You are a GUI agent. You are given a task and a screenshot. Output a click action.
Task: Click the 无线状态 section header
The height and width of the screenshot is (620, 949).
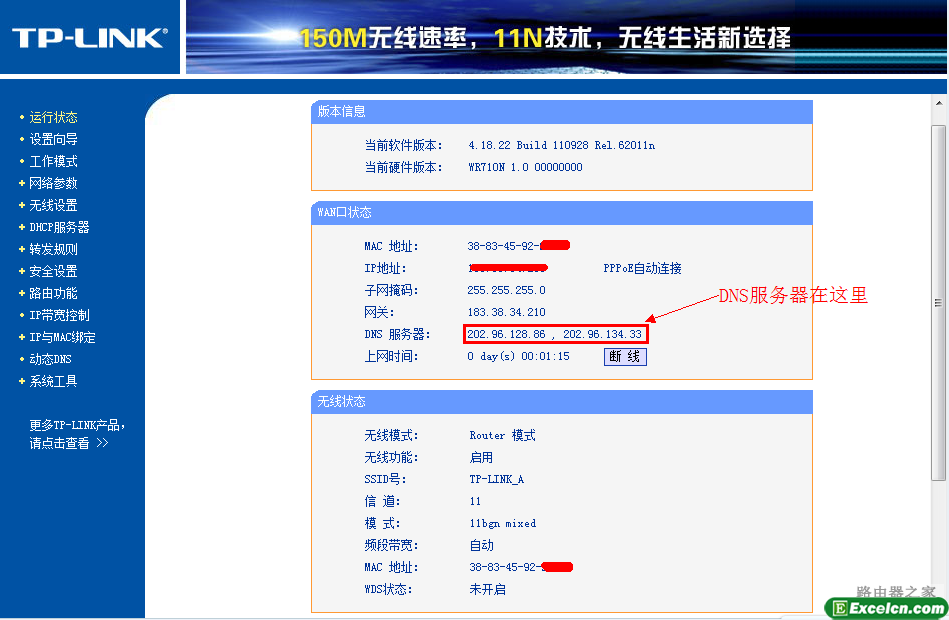[x=562, y=401]
